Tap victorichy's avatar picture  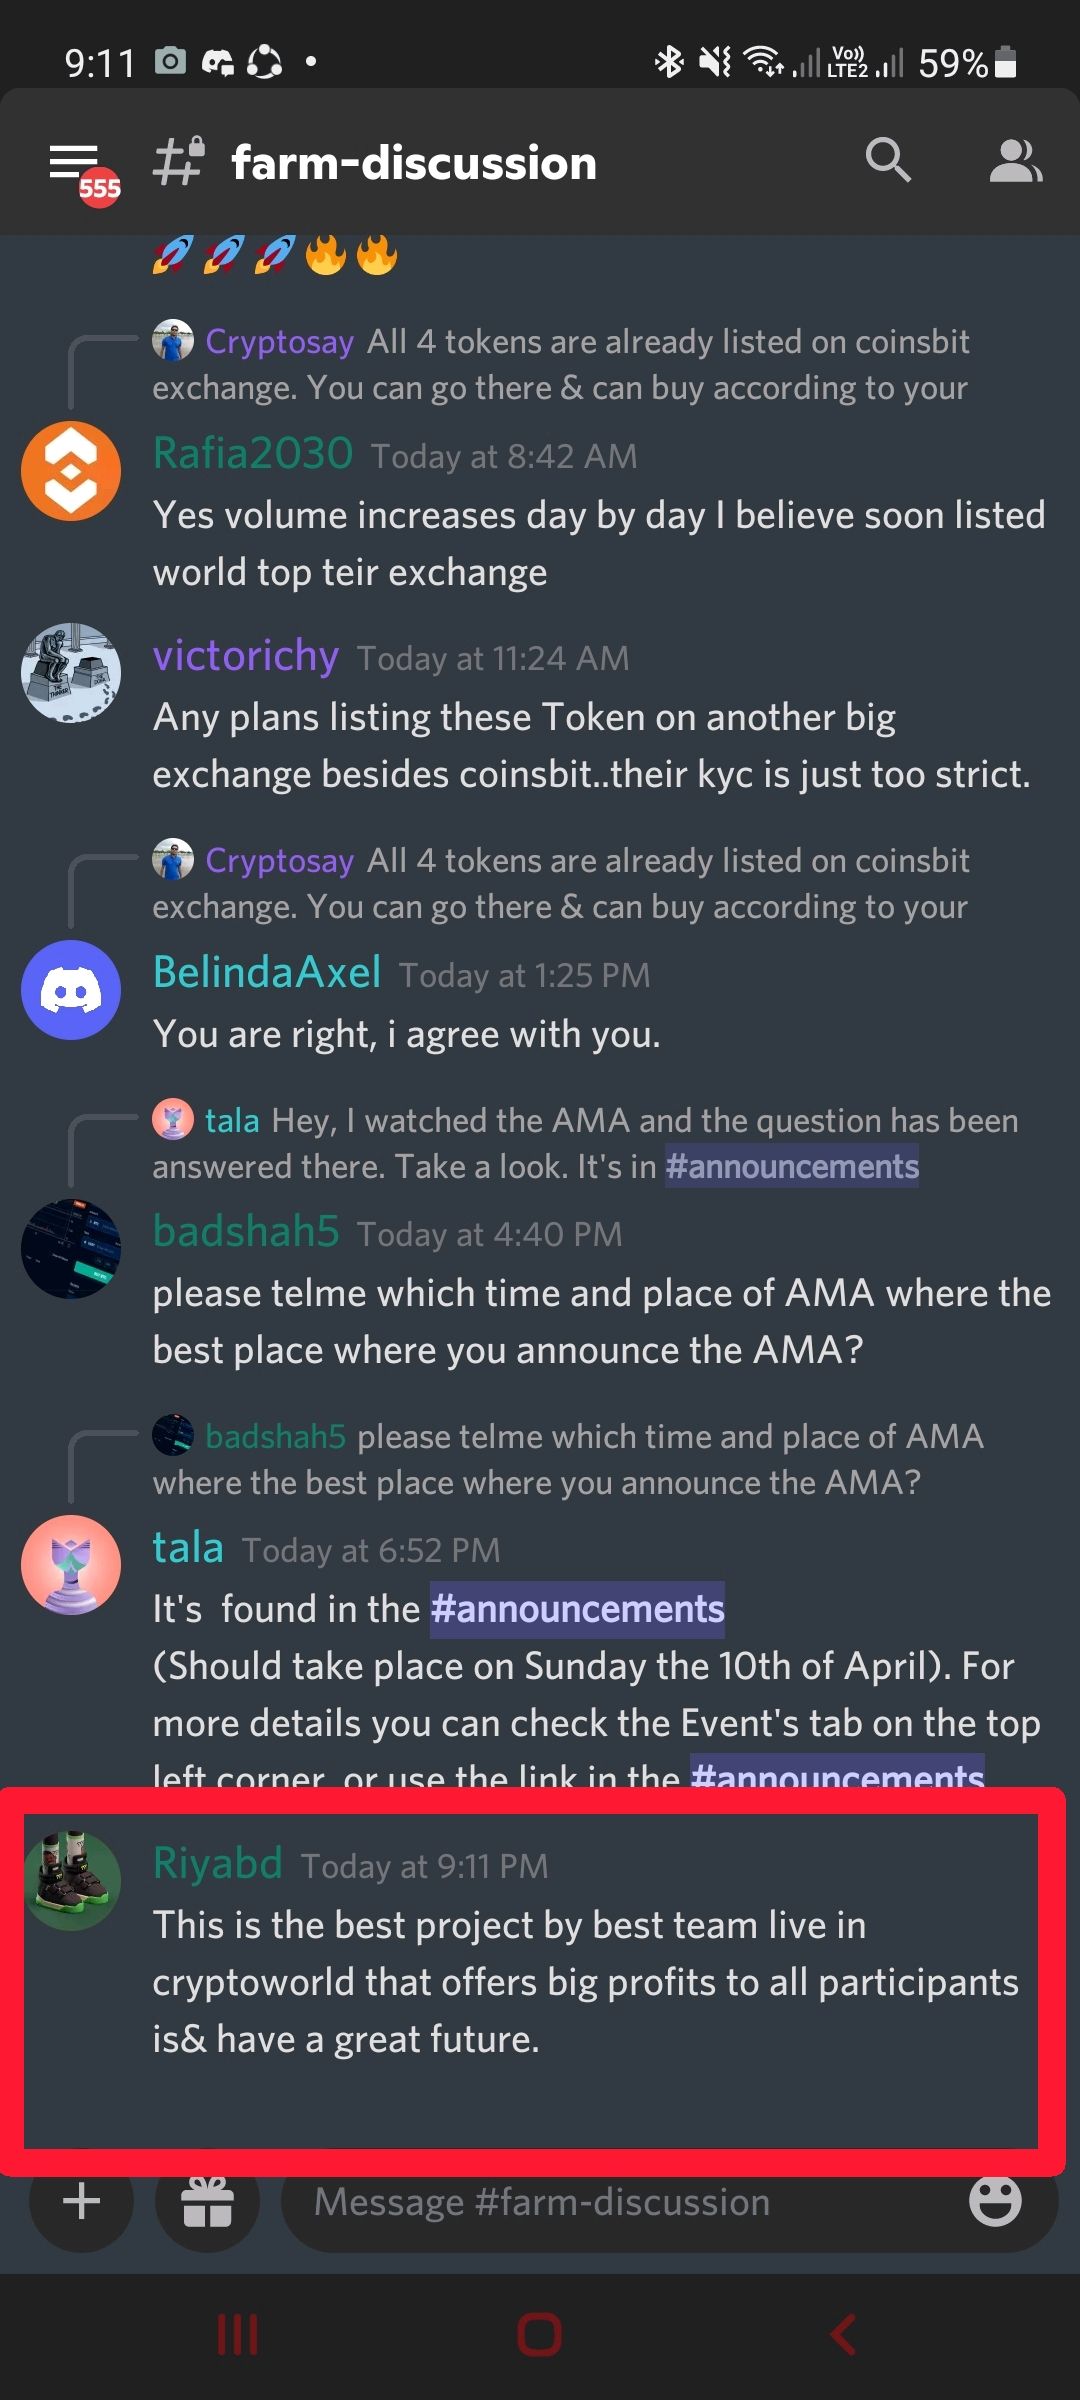tap(71, 673)
